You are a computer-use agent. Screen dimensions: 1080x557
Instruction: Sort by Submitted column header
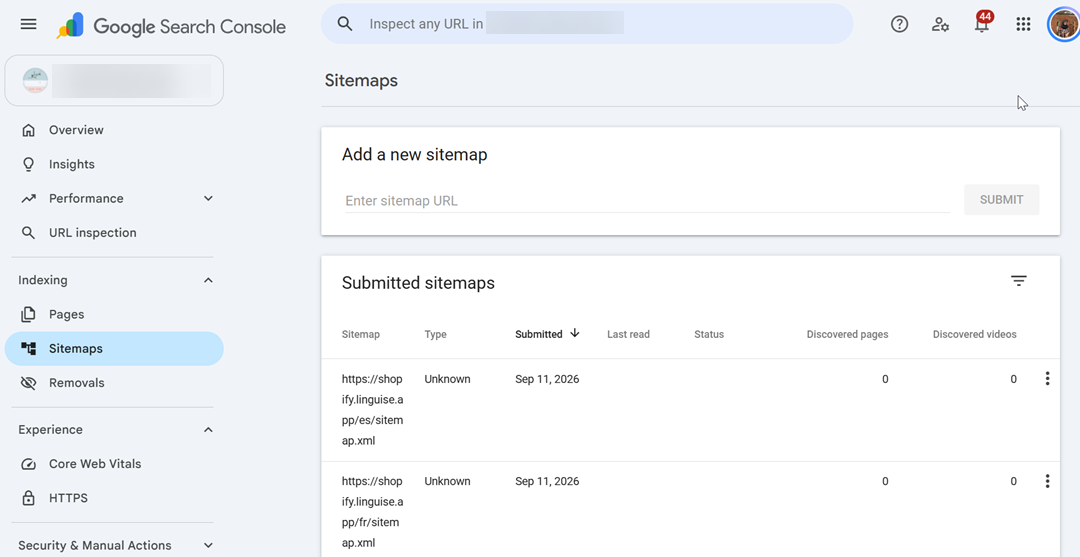[x=539, y=335]
